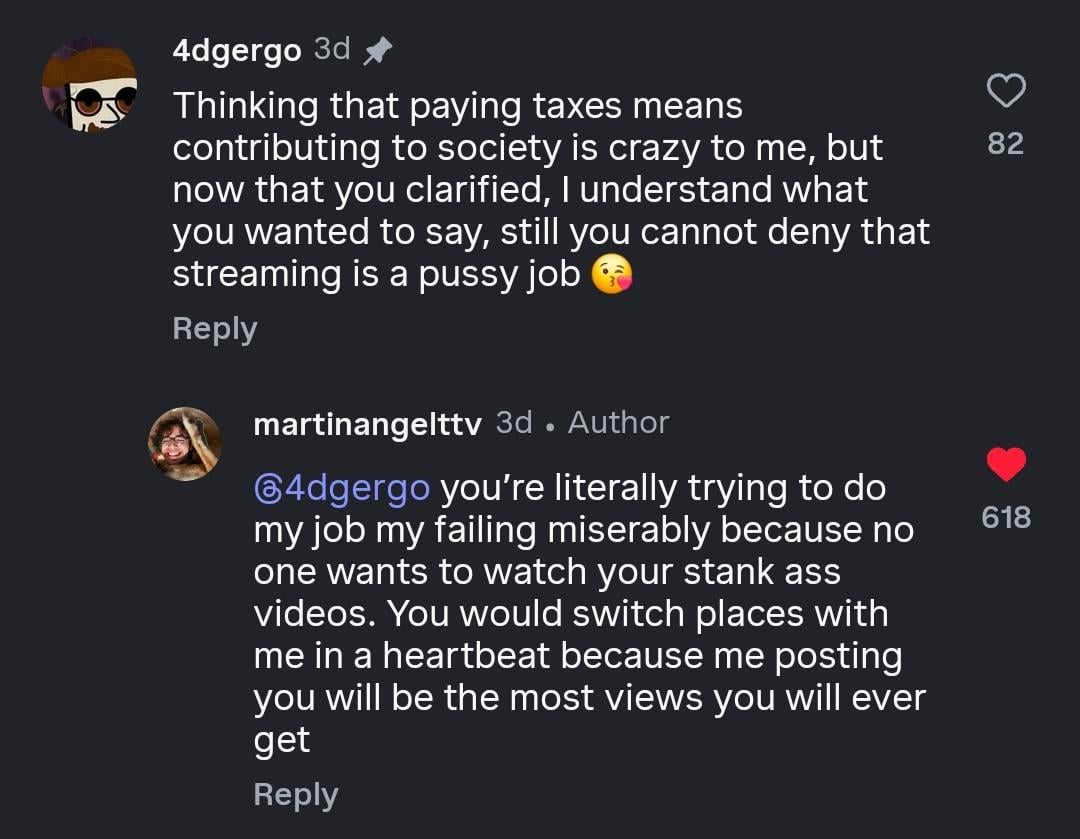Reply to martinangelttv's comment

(295, 794)
